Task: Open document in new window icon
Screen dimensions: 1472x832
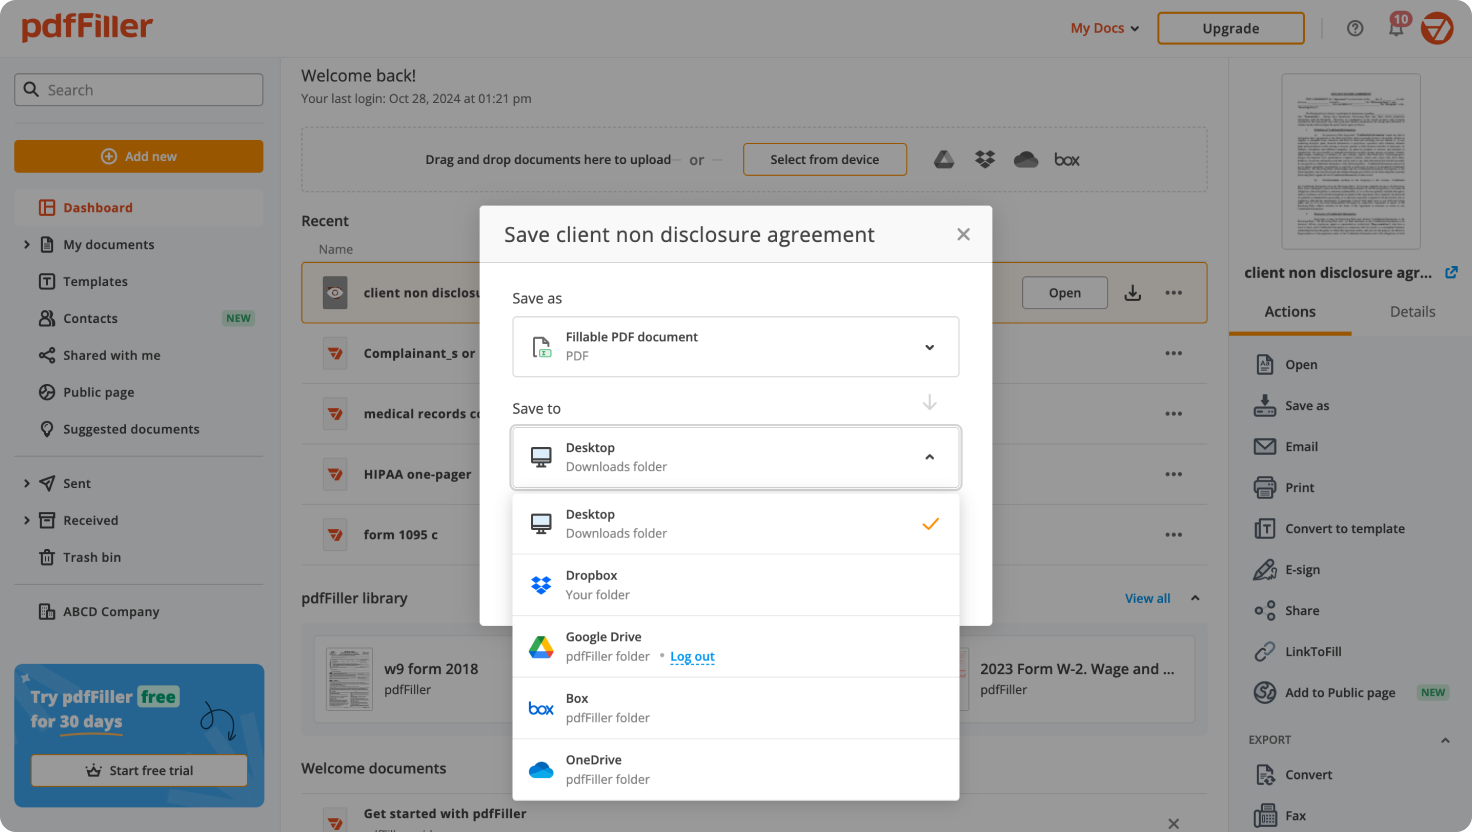Action: 1451,272
